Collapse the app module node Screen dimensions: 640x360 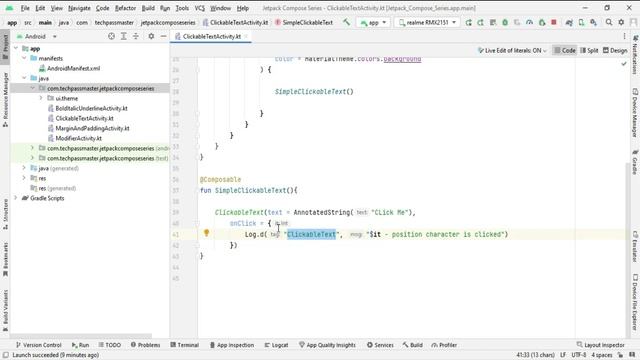16,49
